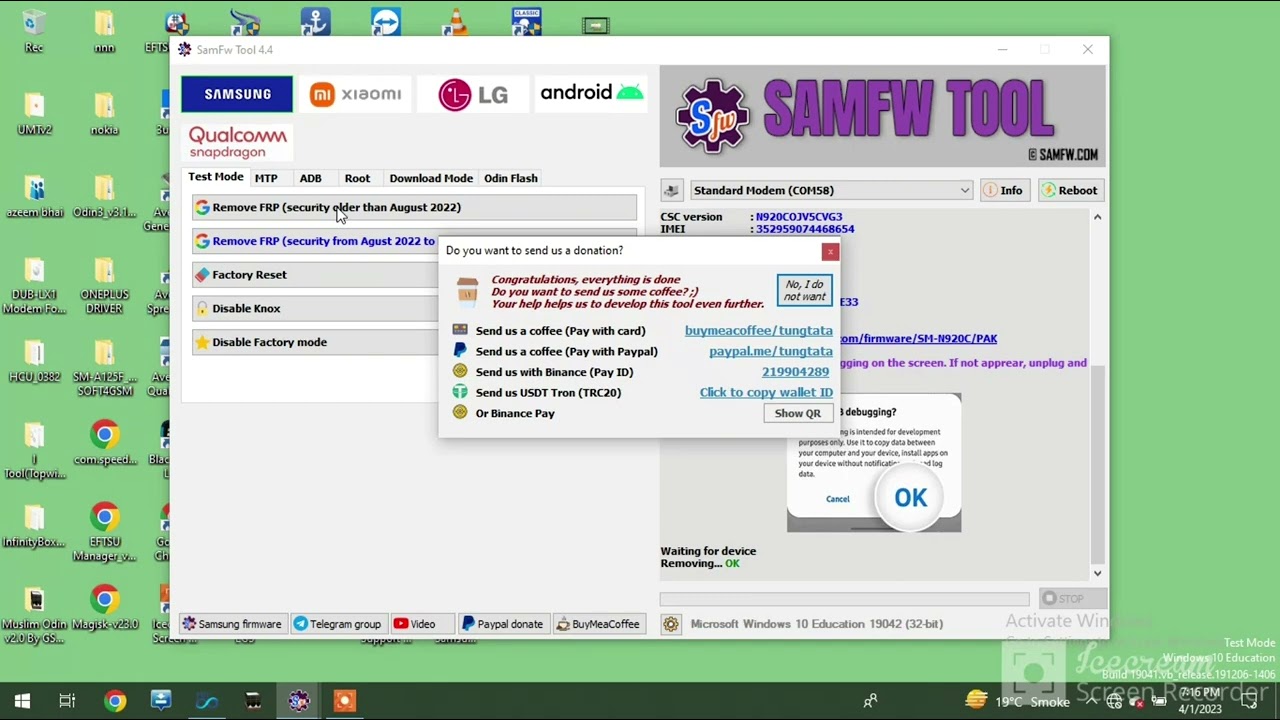1280x720 pixels.
Task: Open firmware/SM-N920C/PAK link in log
Action: point(918,339)
